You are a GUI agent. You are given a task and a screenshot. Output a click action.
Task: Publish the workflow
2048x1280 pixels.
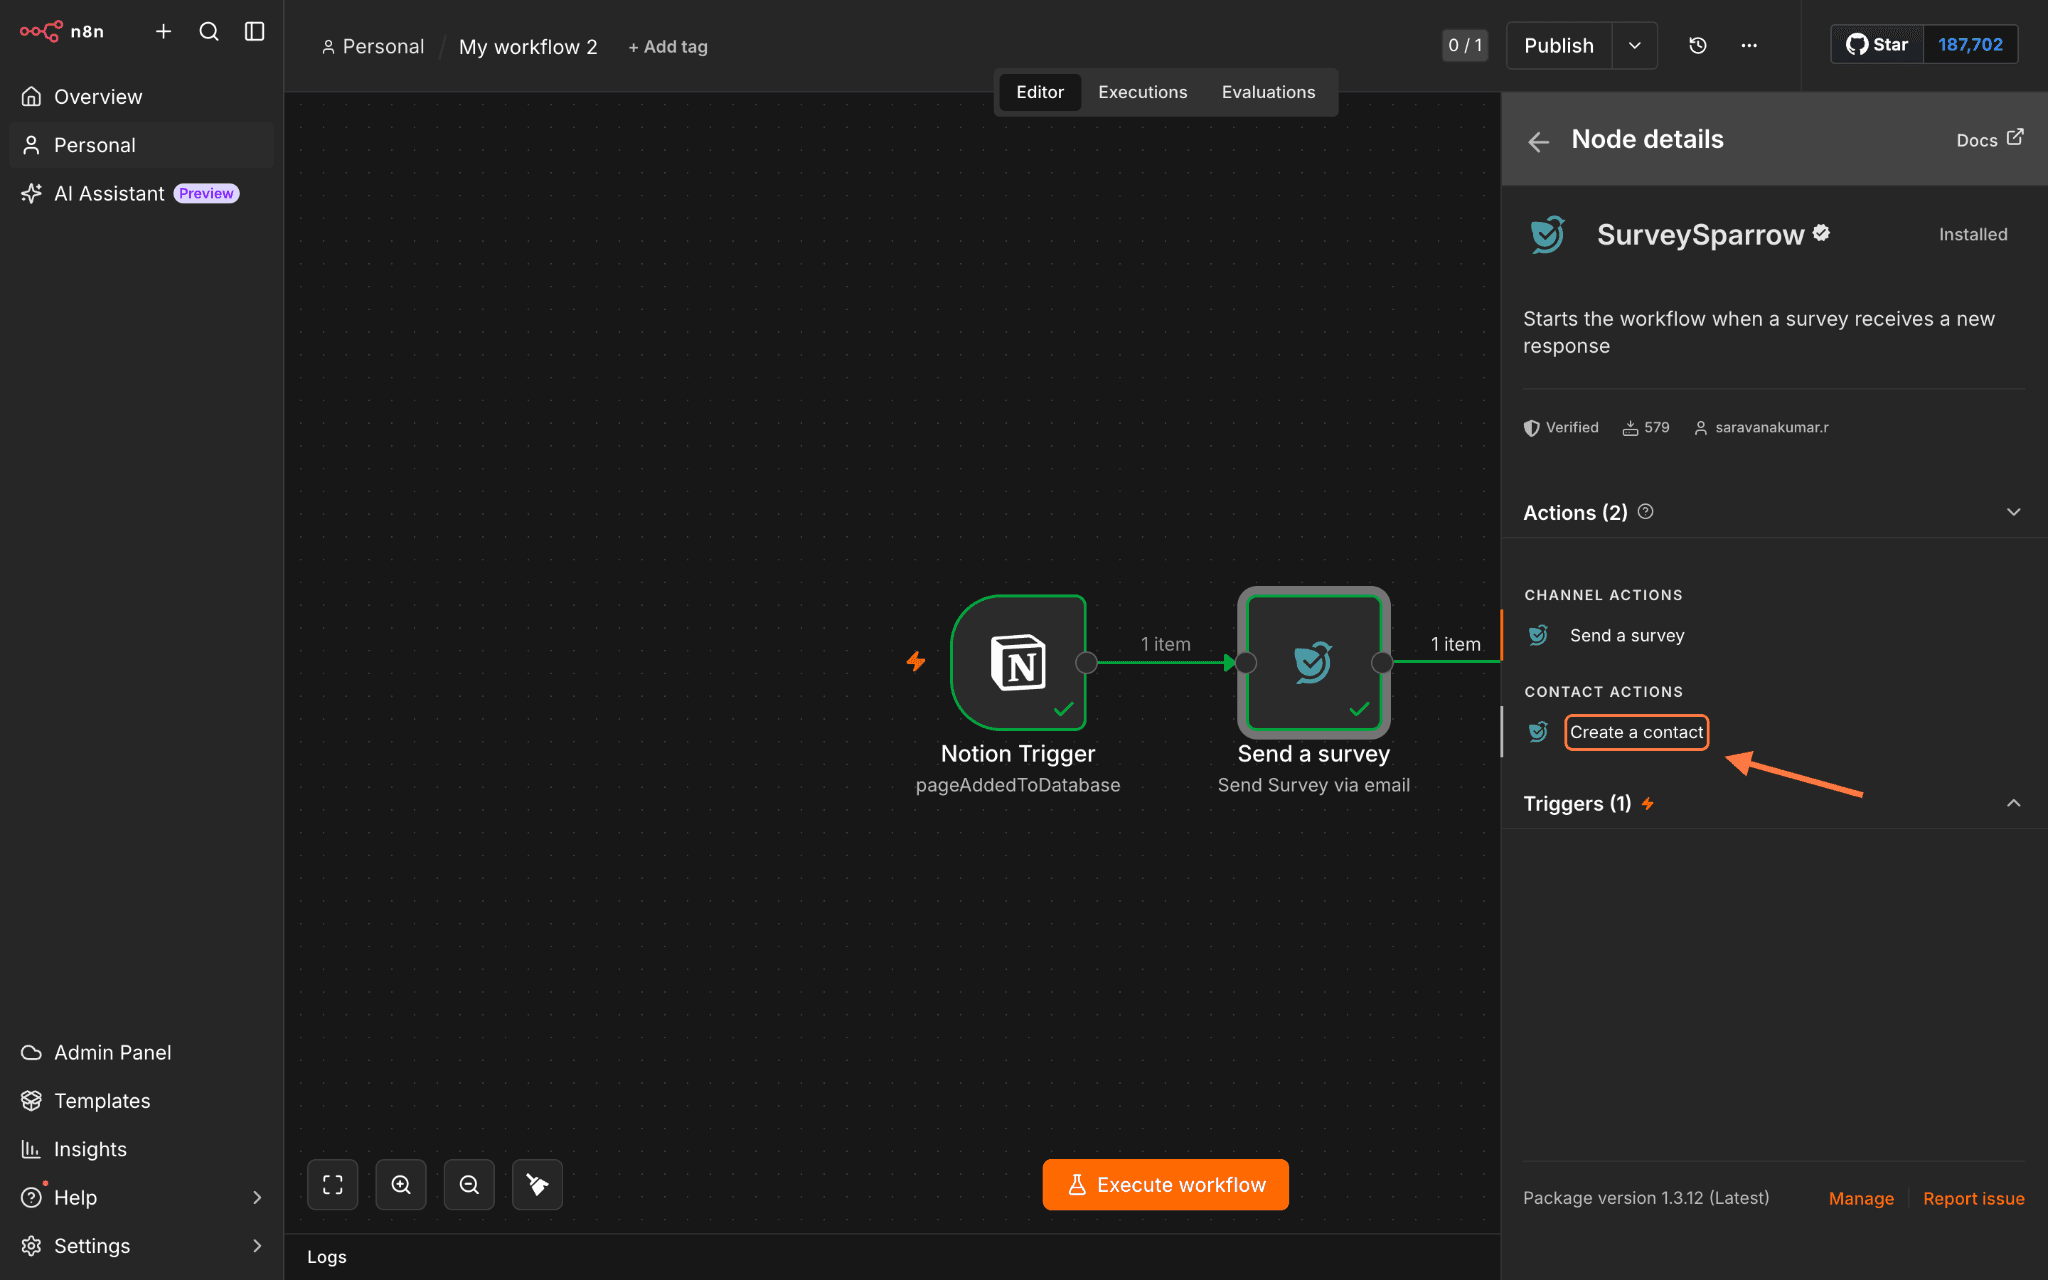tap(1559, 45)
